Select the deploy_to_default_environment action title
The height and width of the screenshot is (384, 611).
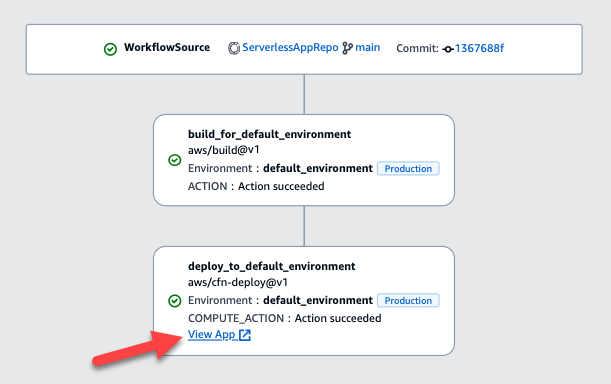[x=272, y=267]
